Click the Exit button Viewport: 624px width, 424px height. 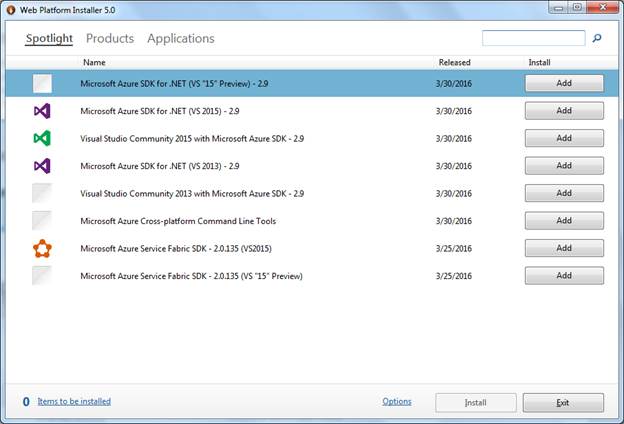(563, 403)
